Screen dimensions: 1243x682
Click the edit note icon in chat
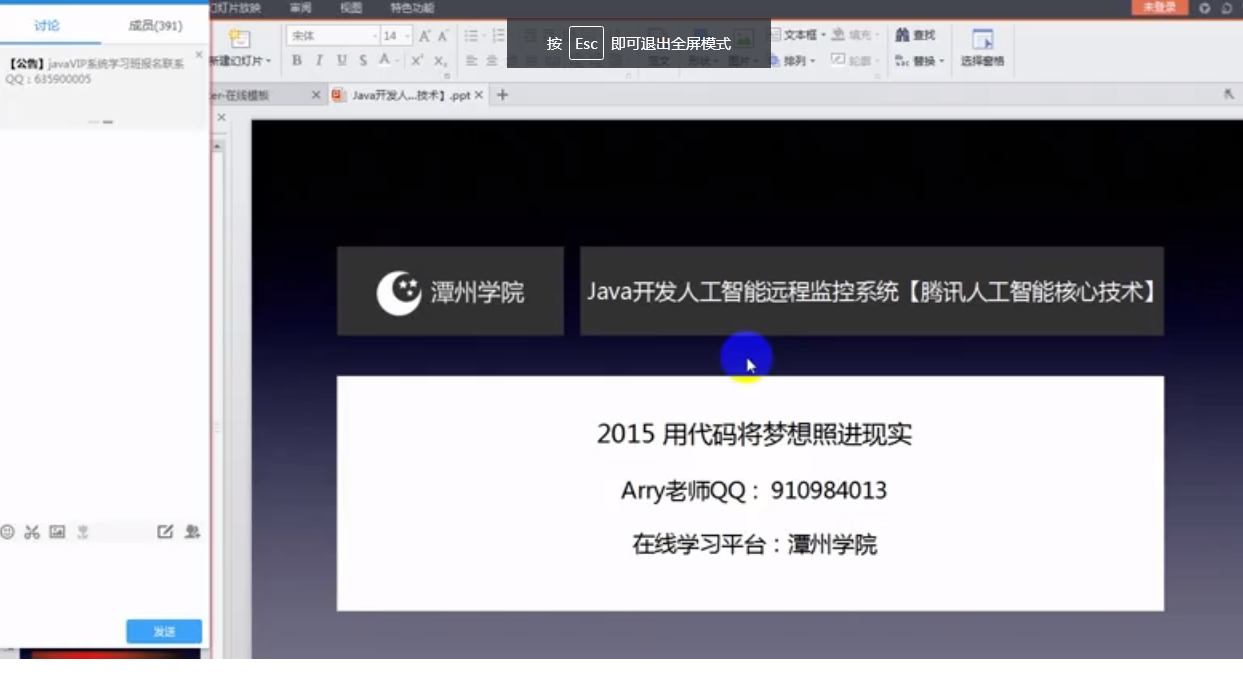(166, 532)
